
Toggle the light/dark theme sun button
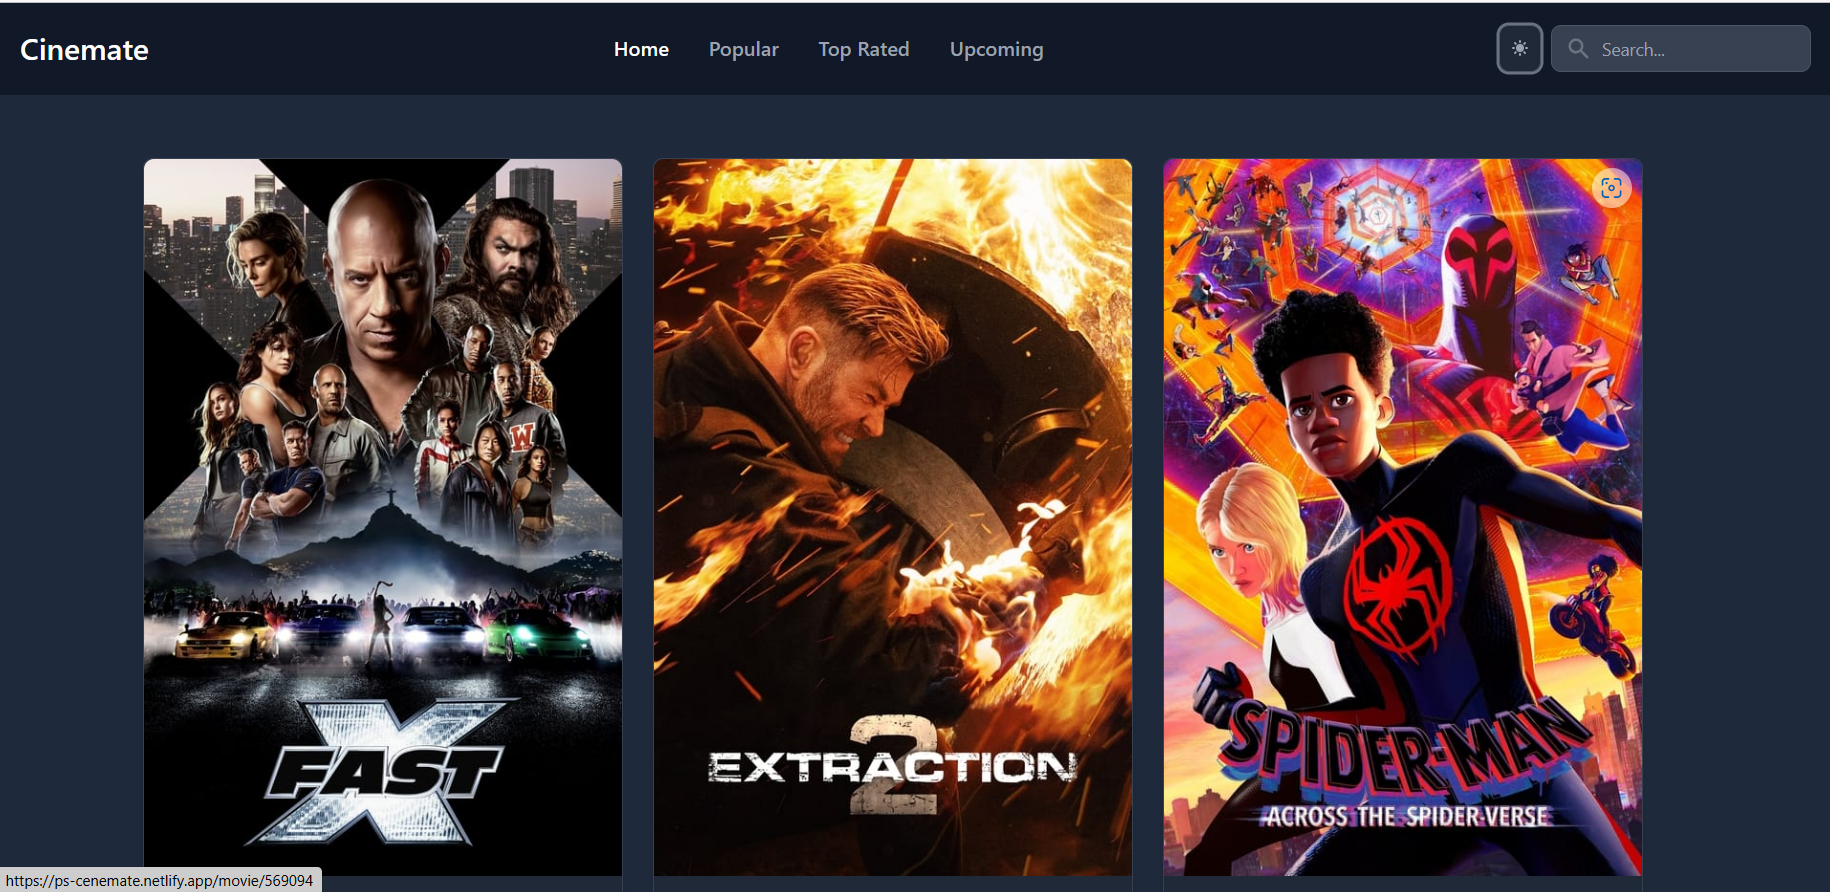(x=1519, y=48)
